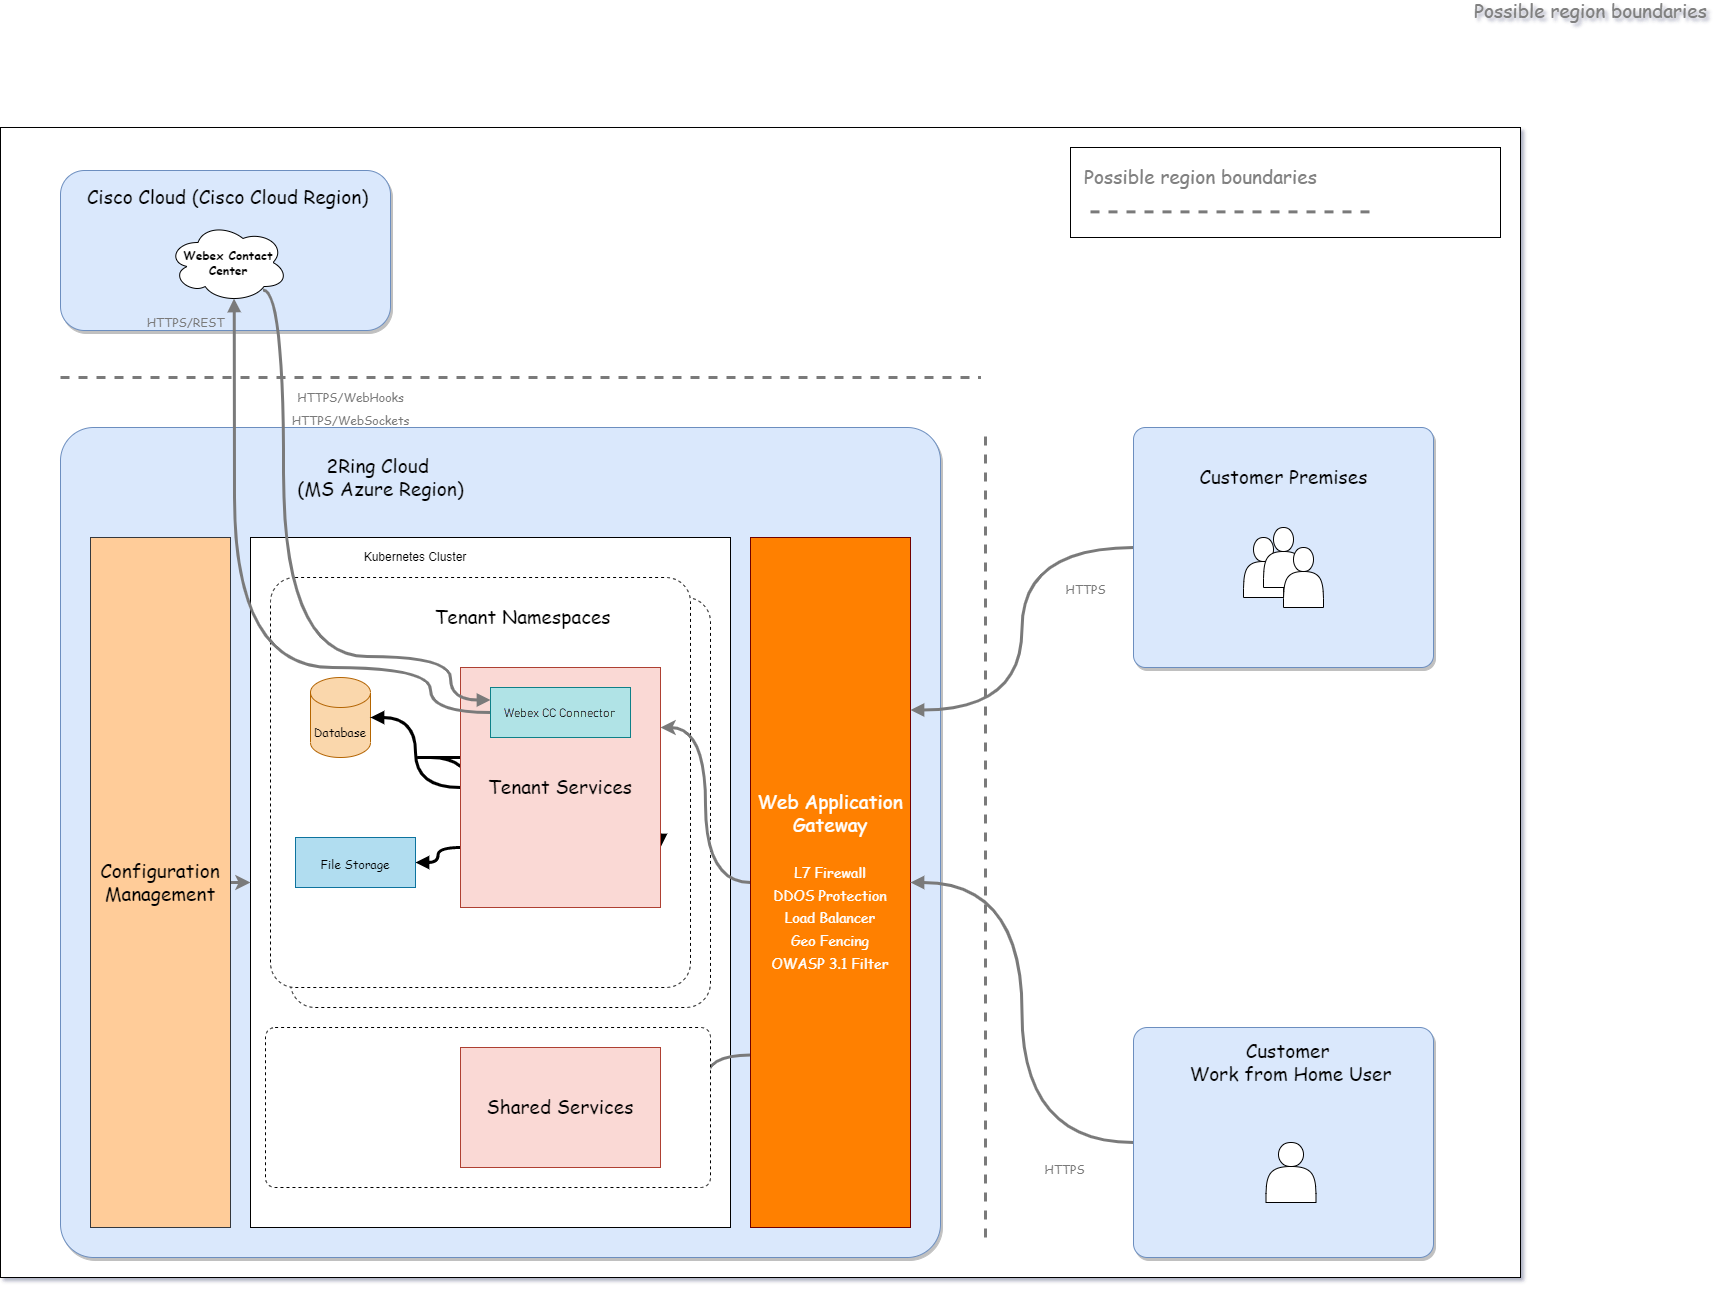The width and height of the screenshot is (1719, 1289).
Task: Click the L7 Firewall text
Action: point(830,873)
